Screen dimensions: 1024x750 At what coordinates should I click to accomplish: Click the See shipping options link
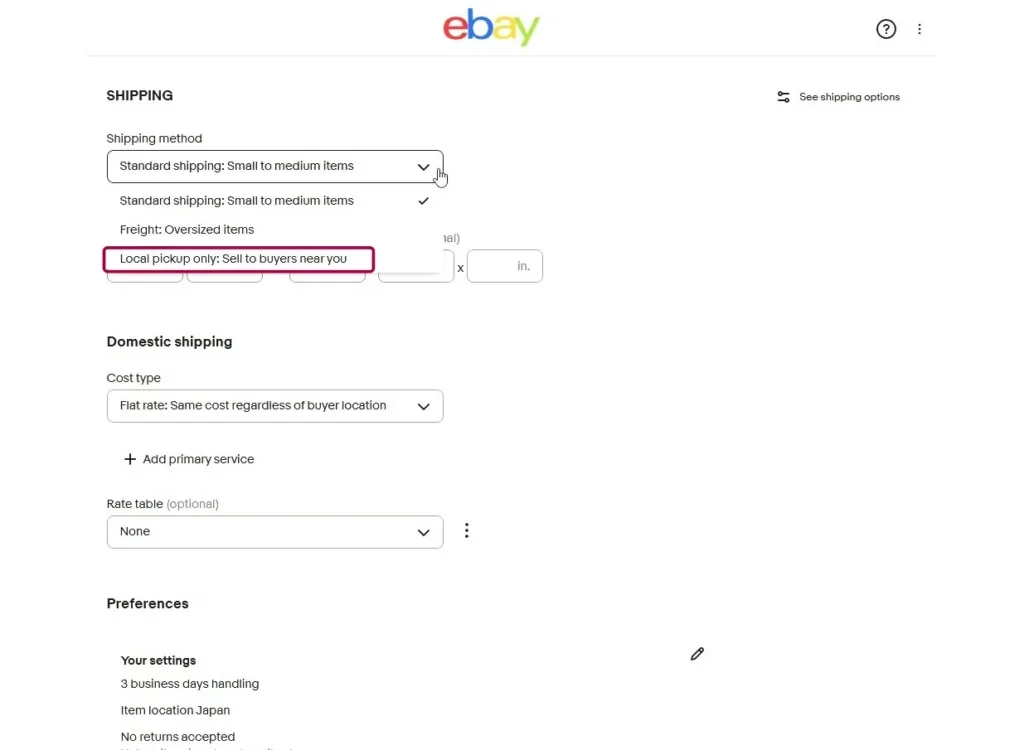849,97
